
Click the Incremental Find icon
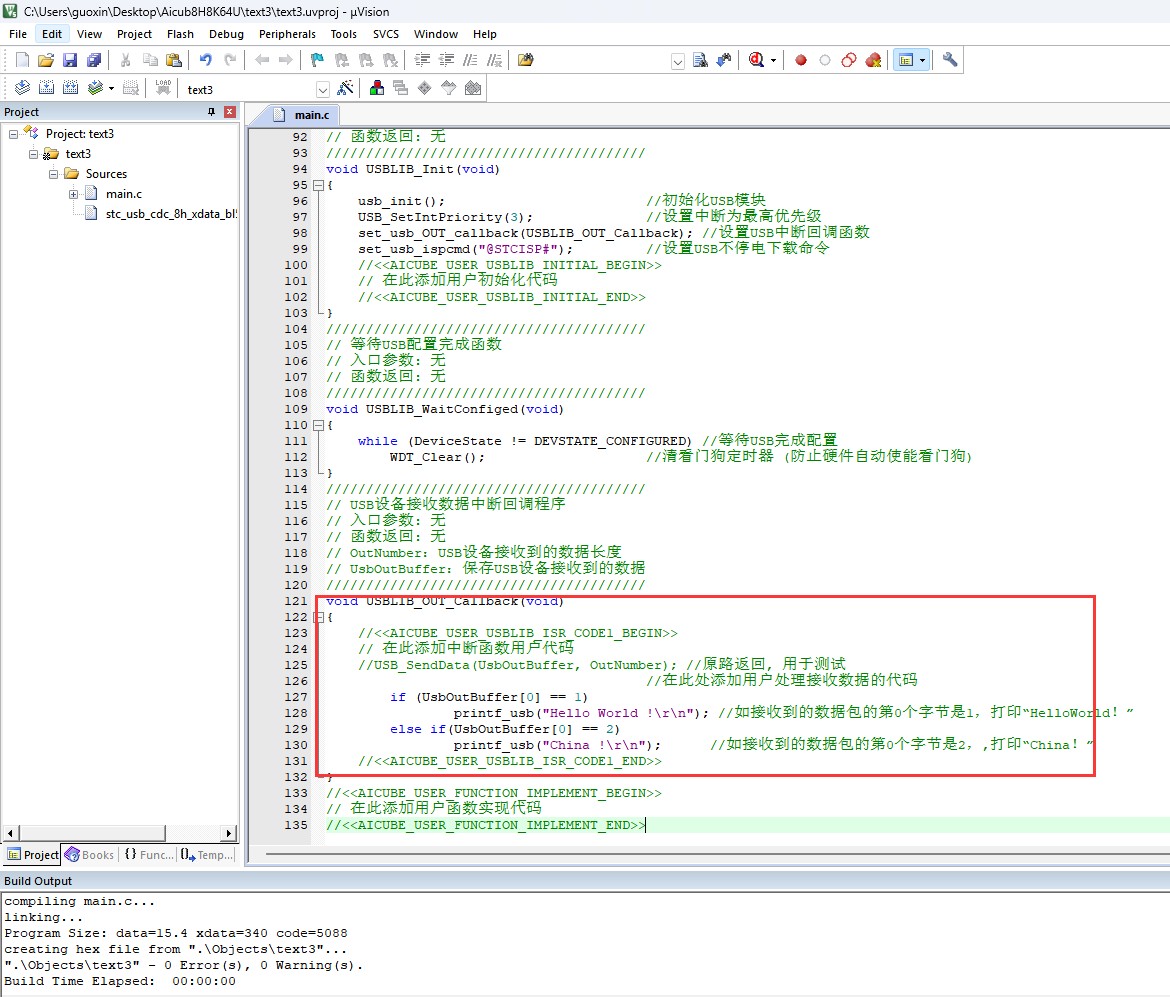coord(724,60)
